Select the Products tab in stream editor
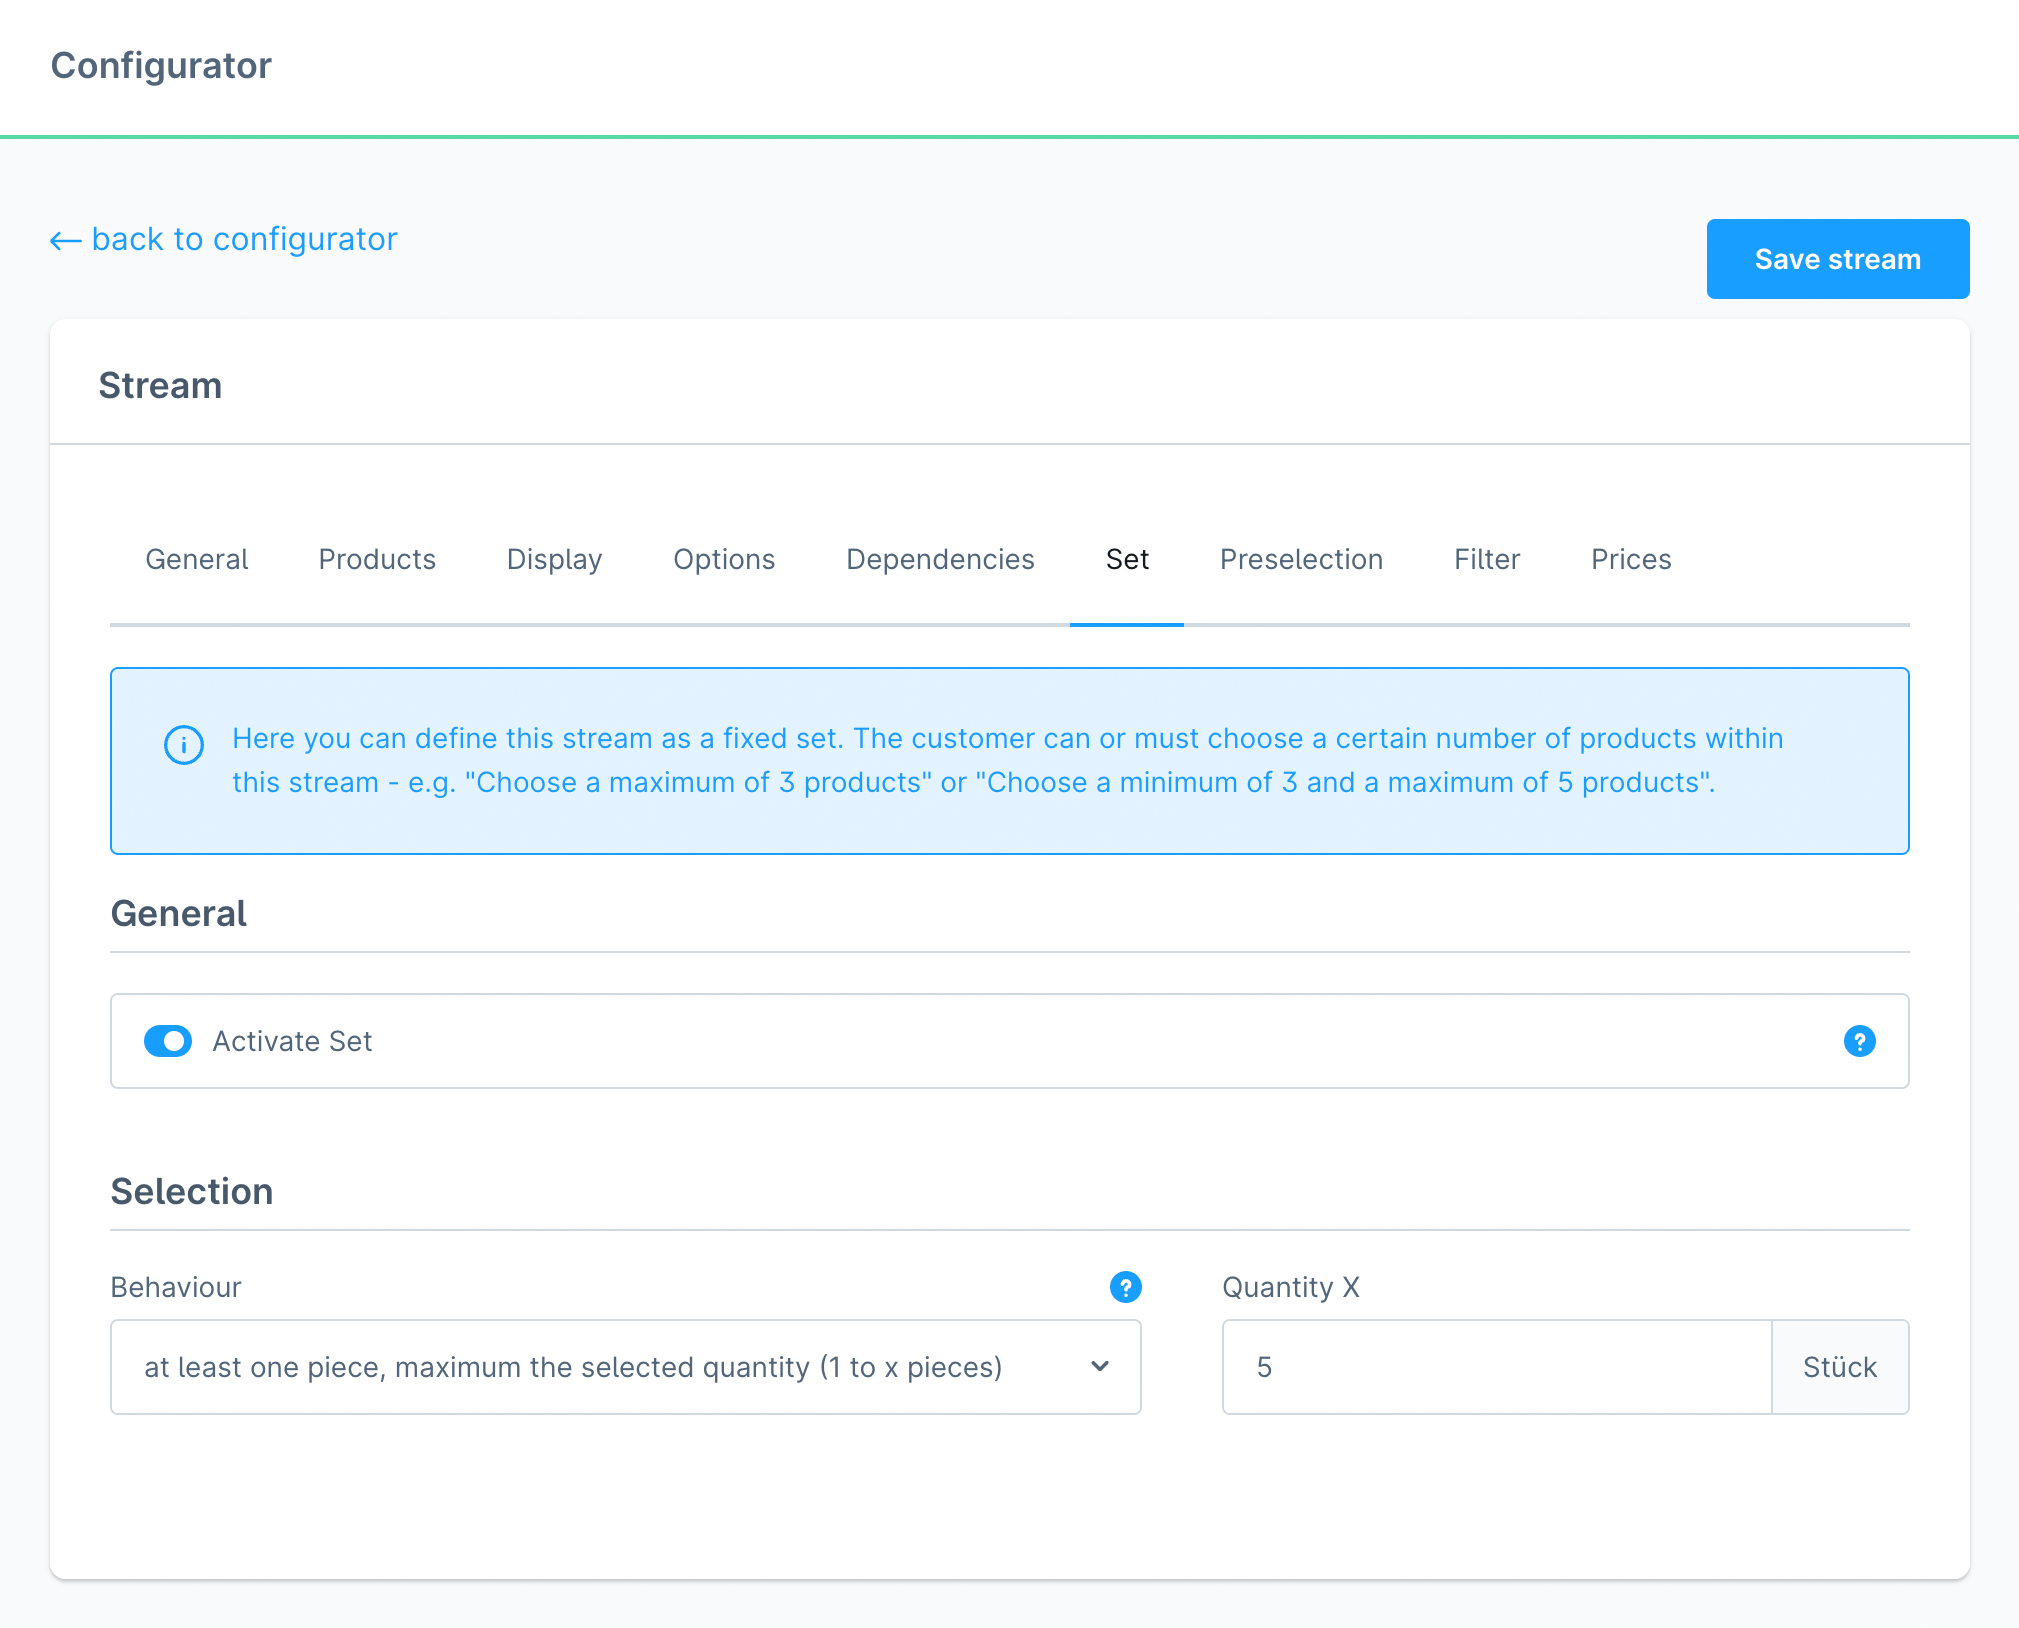Image resolution: width=2019 pixels, height=1628 pixels. pyautogui.click(x=377, y=558)
